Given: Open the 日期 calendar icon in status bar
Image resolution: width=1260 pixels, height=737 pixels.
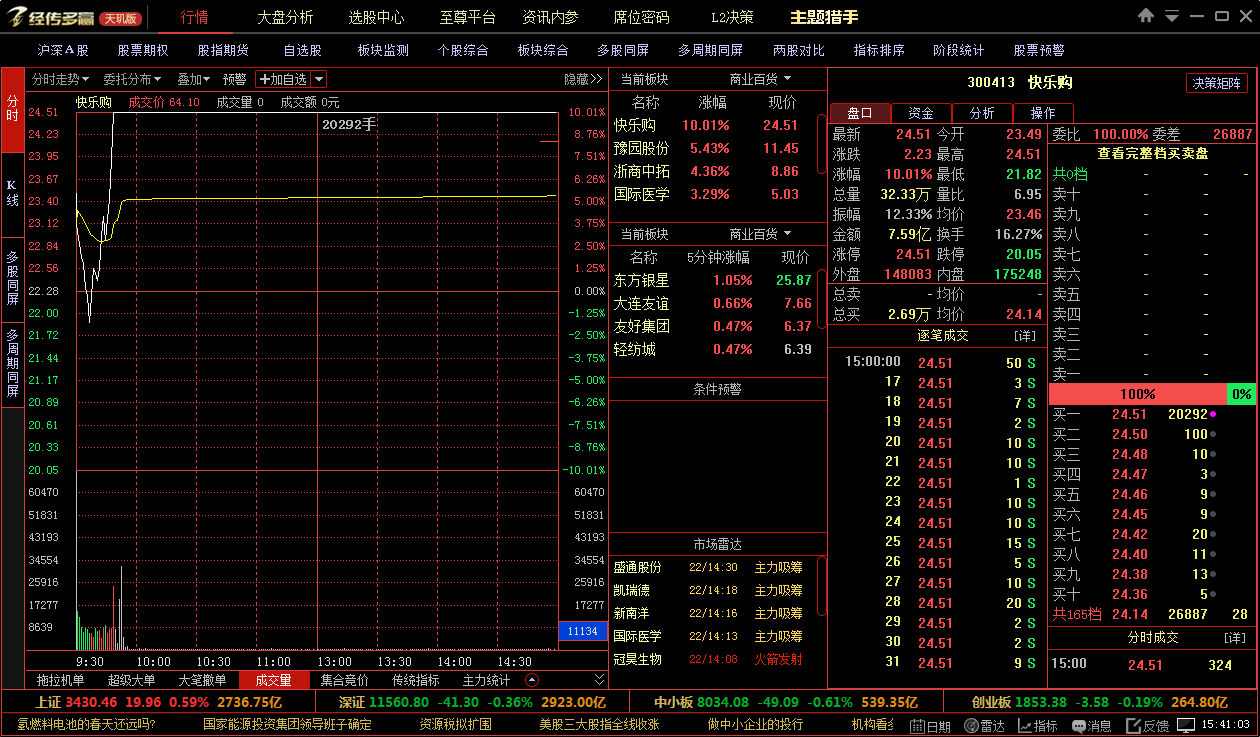Looking at the screenshot, I should pos(930,726).
